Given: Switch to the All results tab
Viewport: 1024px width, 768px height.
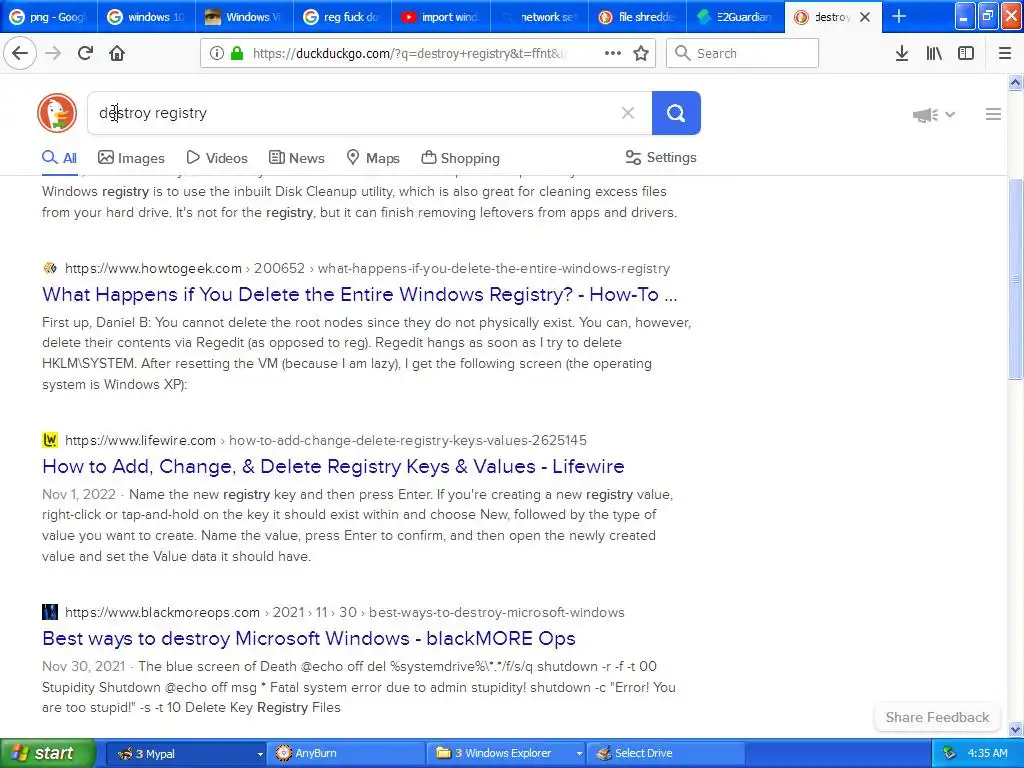Looking at the screenshot, I should (59, 157).
